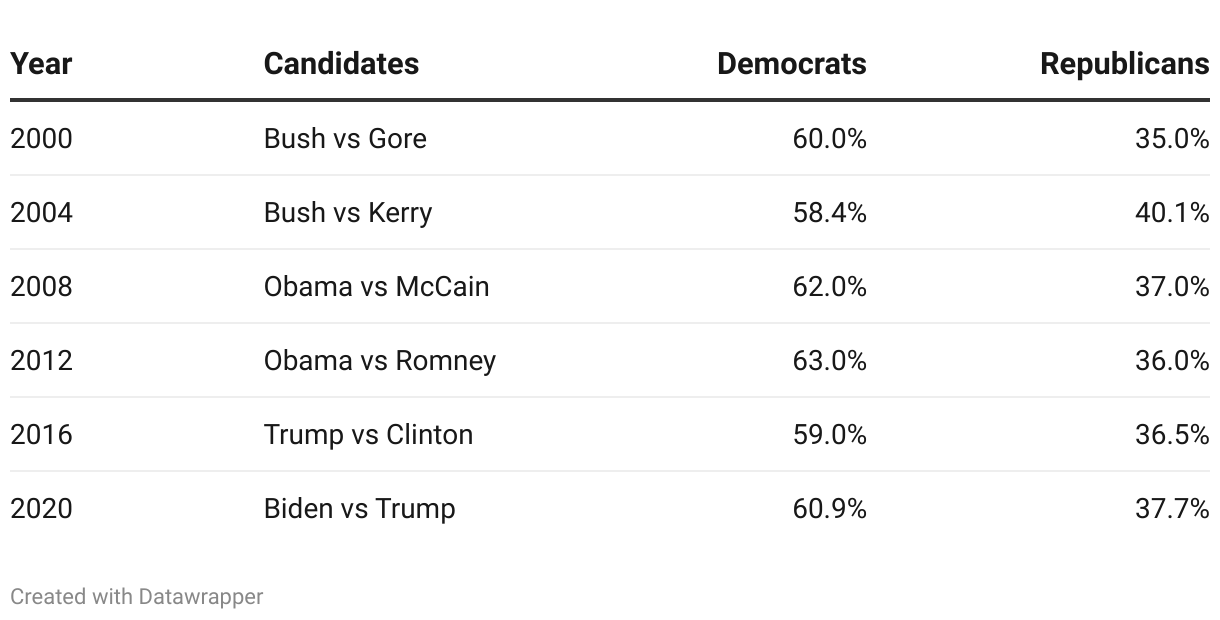Click the Democrats column header
This screenshot has height=620, width=1220.
pos(791,64)
